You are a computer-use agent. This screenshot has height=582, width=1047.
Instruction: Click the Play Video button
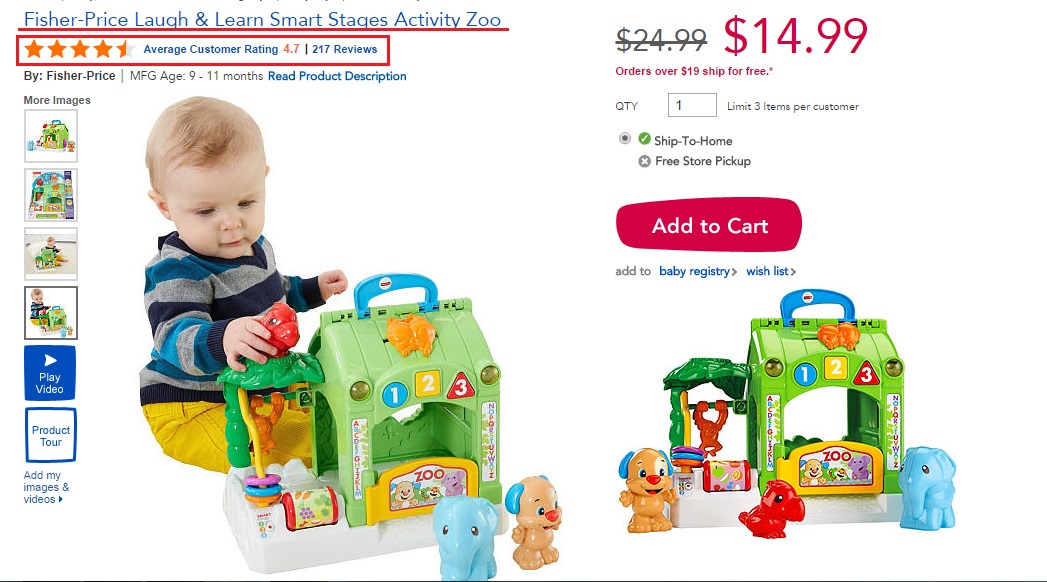(50, 373)
